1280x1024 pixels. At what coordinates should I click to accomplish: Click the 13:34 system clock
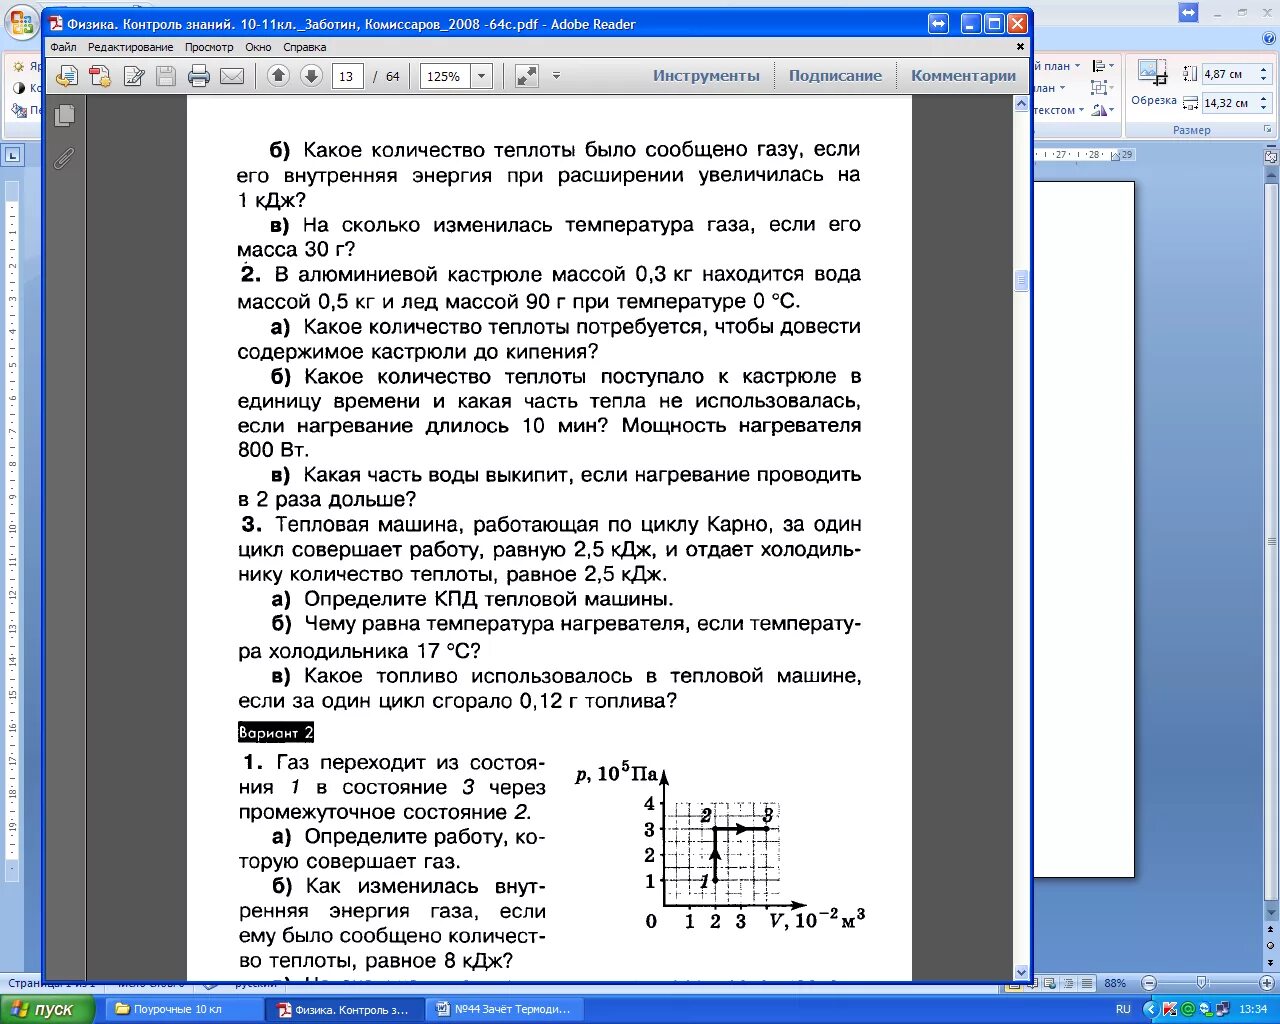pyautogui.click(x=1252, y=1010)
